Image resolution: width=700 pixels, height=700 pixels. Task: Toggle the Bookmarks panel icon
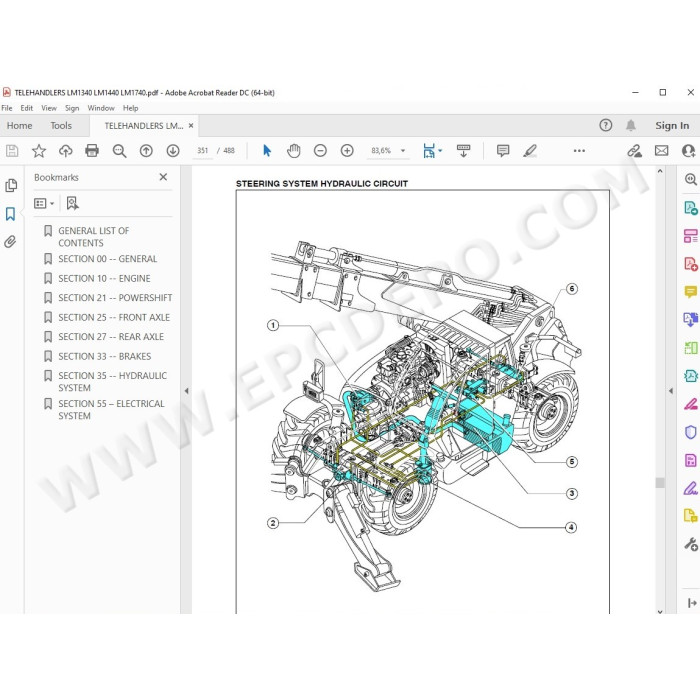(11, 214)
